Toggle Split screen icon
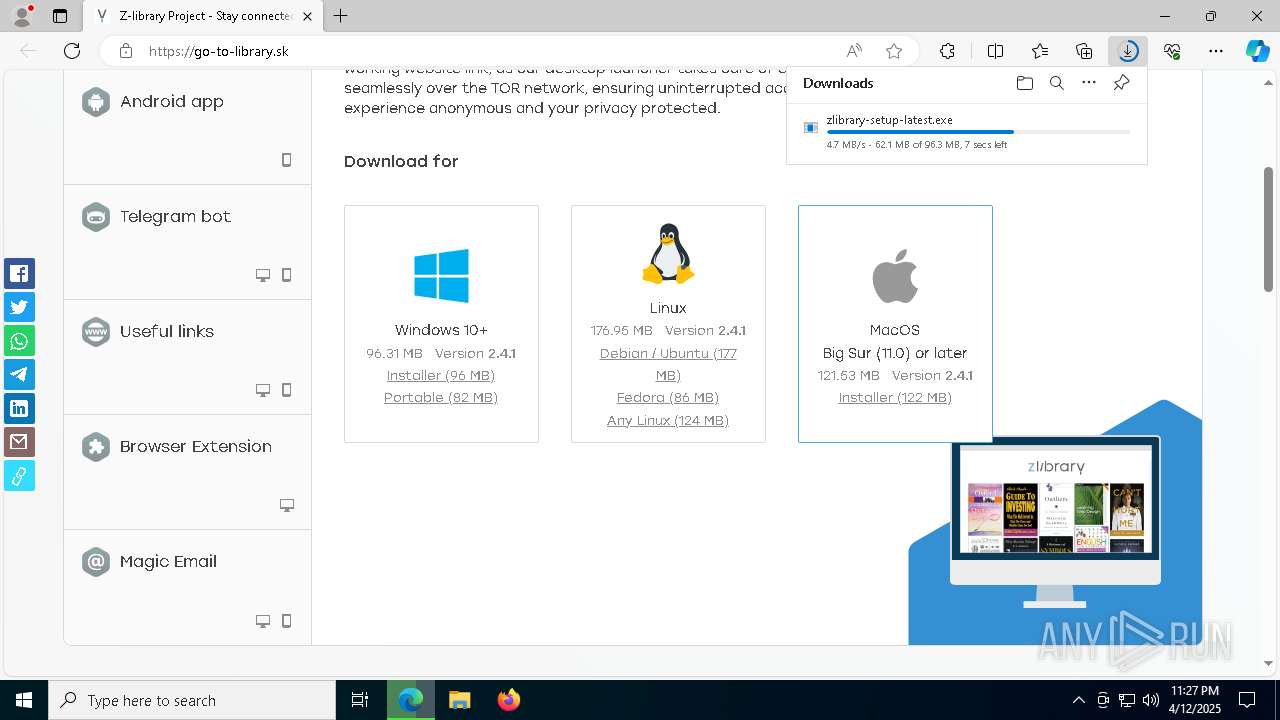 click(995, 51)
